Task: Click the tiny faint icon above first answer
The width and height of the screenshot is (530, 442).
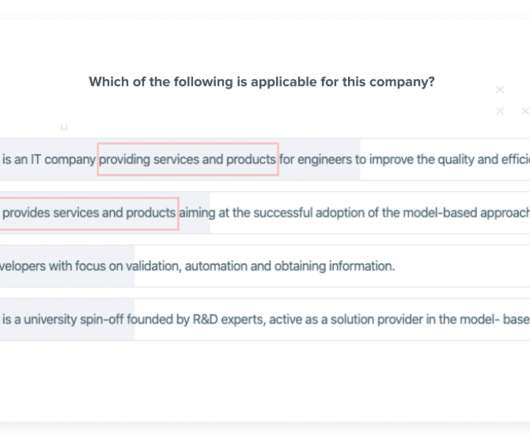Action: pos(64,127)
